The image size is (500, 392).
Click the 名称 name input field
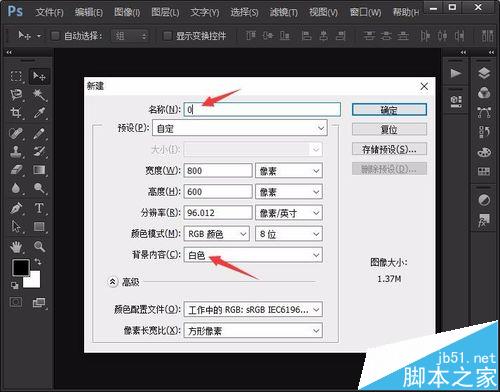[262, 109]
